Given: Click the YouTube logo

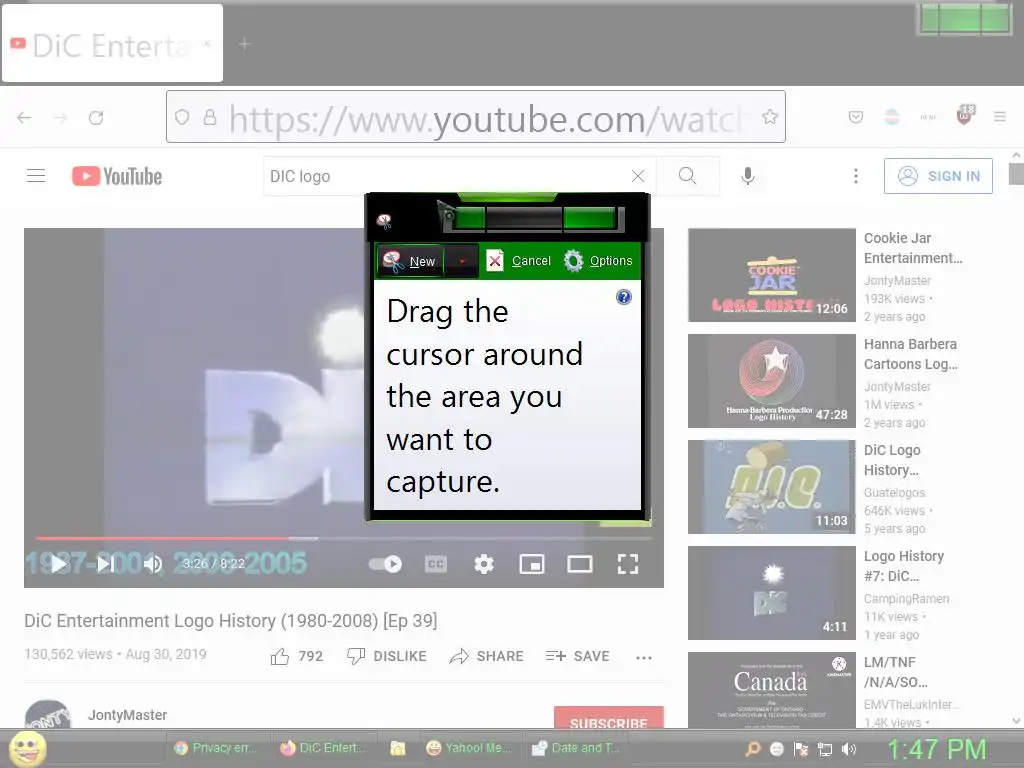Looking at the screenshot, I should [117, 176].
